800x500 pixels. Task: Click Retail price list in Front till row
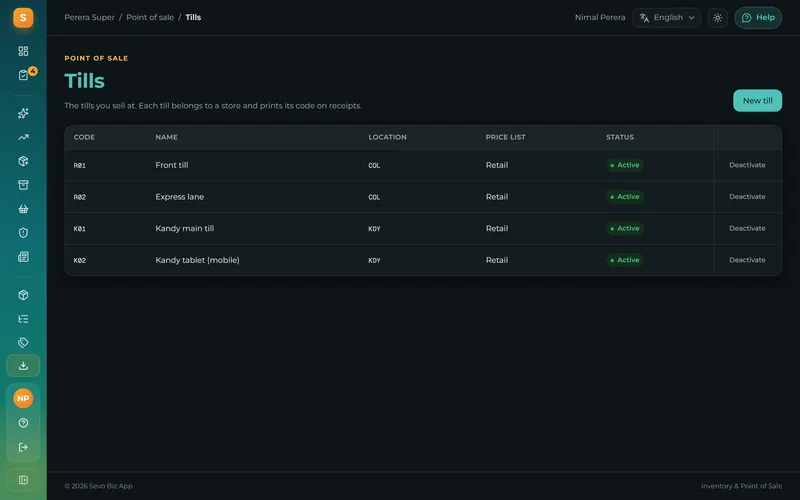click(x=496, y=165)
